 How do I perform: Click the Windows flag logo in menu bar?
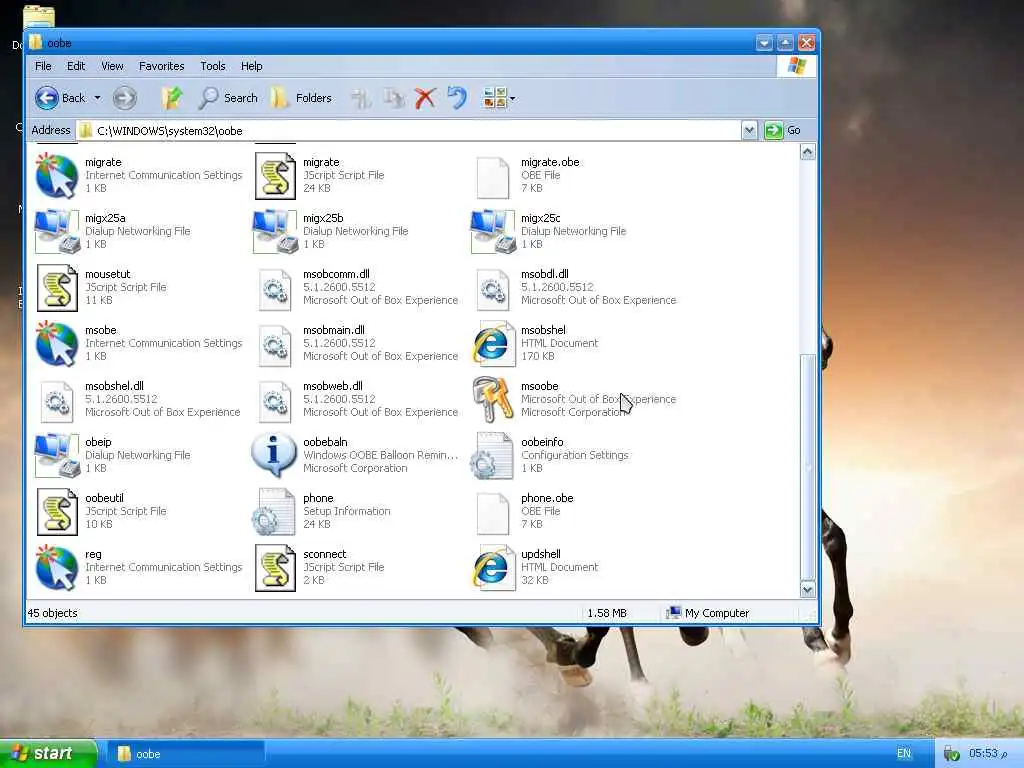point(797,66)
